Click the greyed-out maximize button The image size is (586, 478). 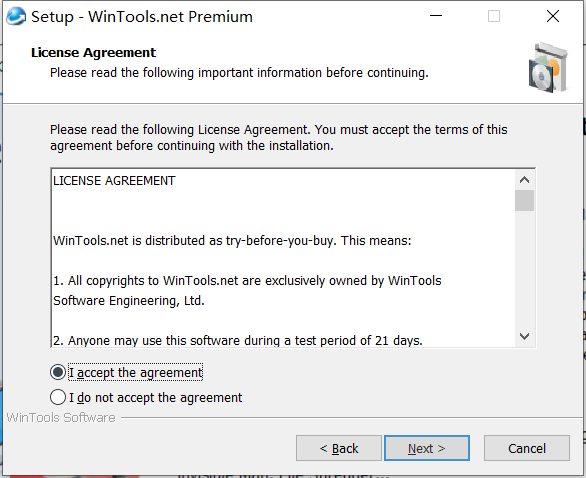point(494,16)
